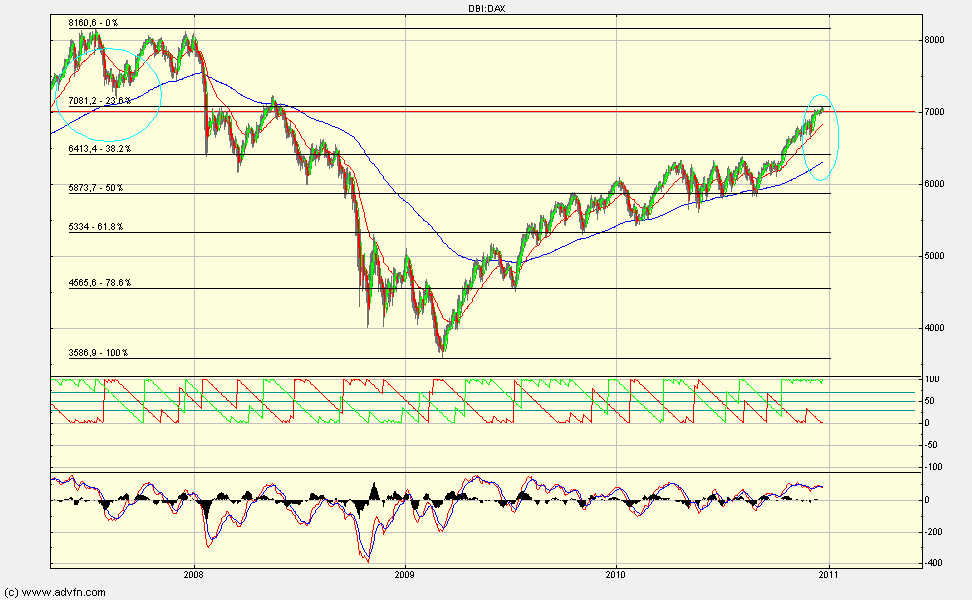
Task: Click the 2011 year axis label
Action: point(829,575)
